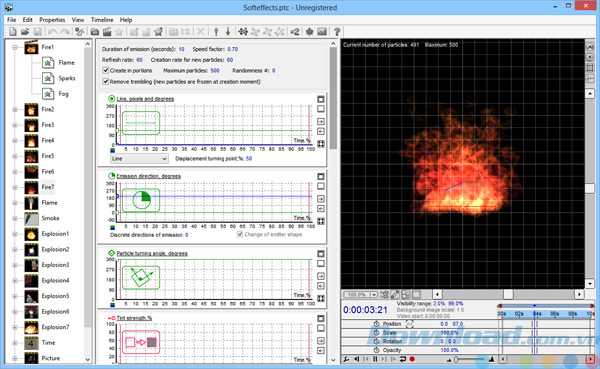
Task: Click the emitter star icon with the cursor
Action: tap(158, 32)
